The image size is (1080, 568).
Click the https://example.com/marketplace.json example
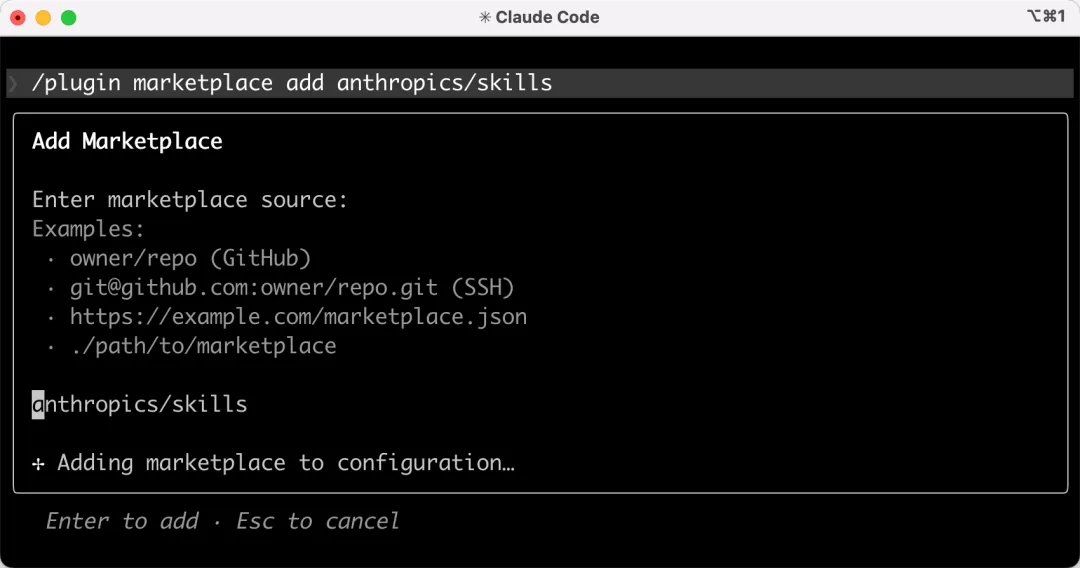tap(298, 317)
